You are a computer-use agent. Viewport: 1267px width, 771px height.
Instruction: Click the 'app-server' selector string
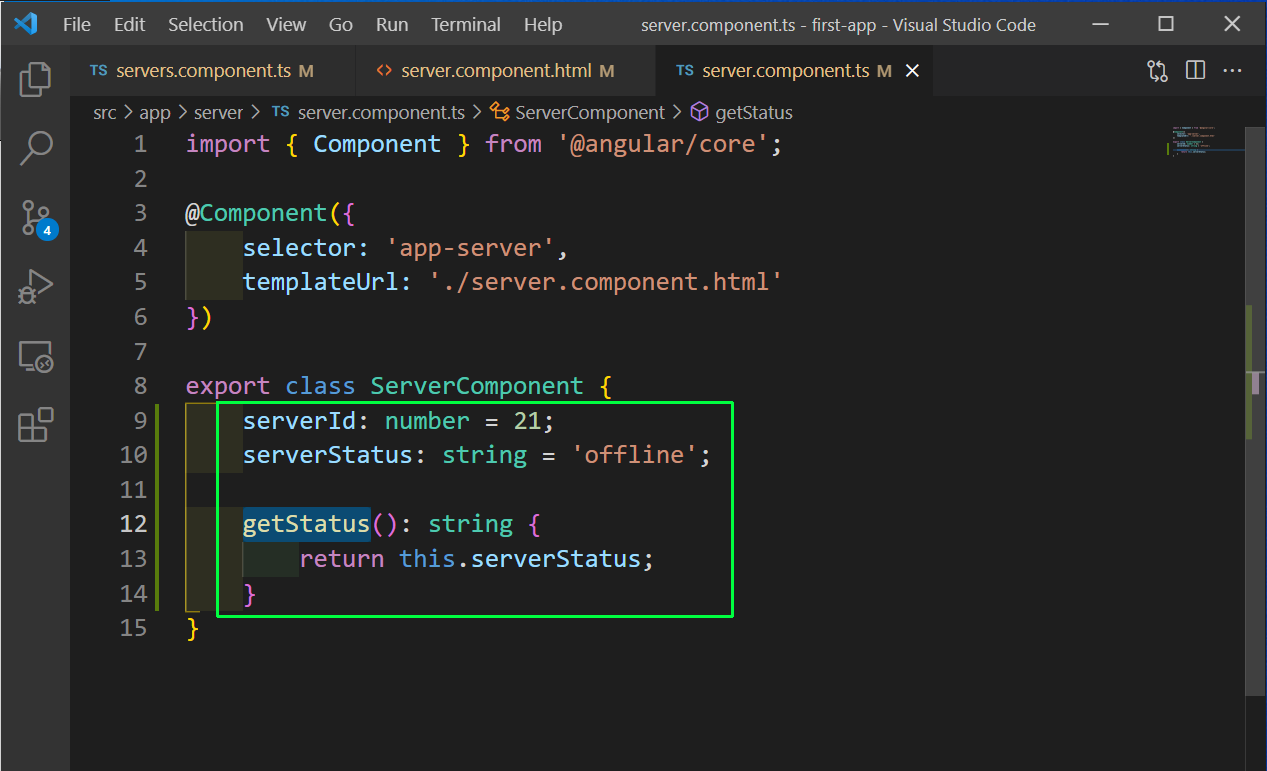coord(470,248)
